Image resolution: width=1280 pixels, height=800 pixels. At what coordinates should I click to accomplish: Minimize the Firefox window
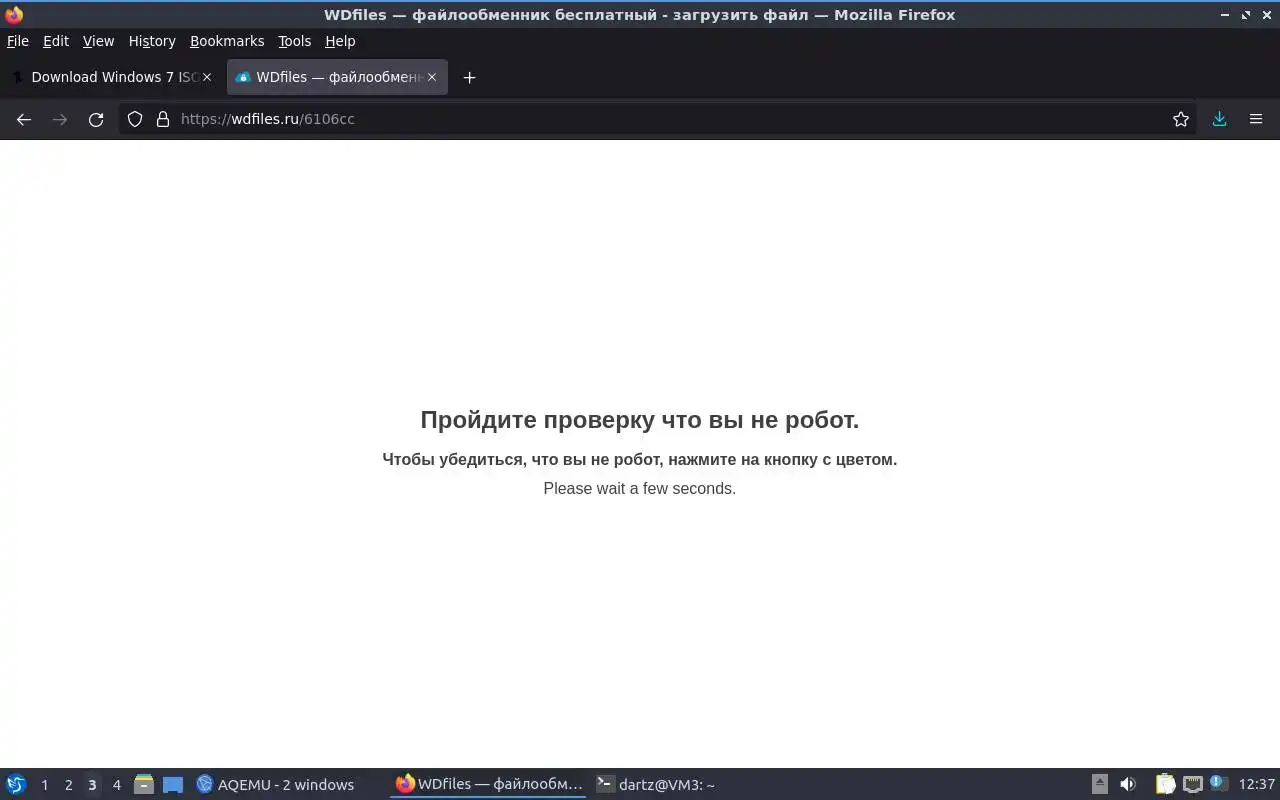(x=1226, y=15)
